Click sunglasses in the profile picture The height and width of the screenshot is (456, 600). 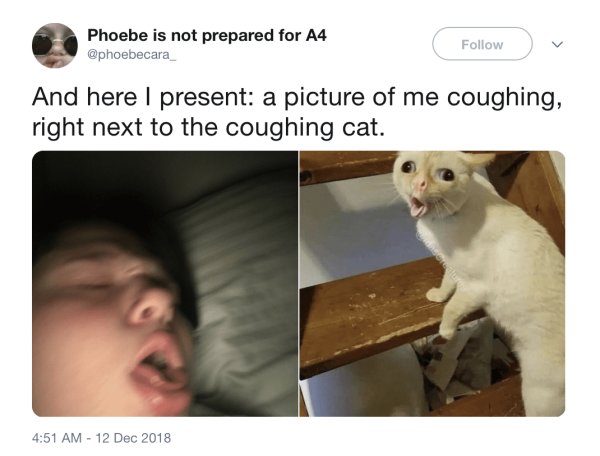coord(55,43)
